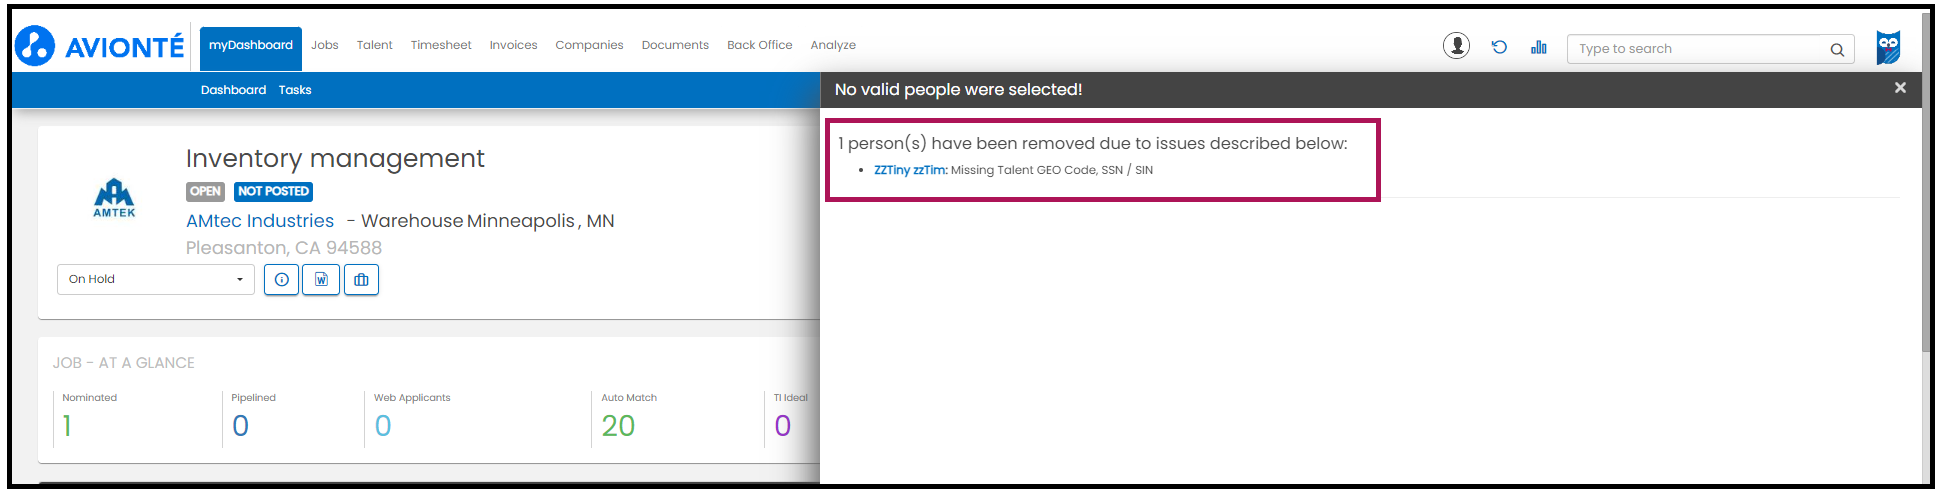Click the refresh arrow icon
The image size is (1936, 498).
point(1499,47)
